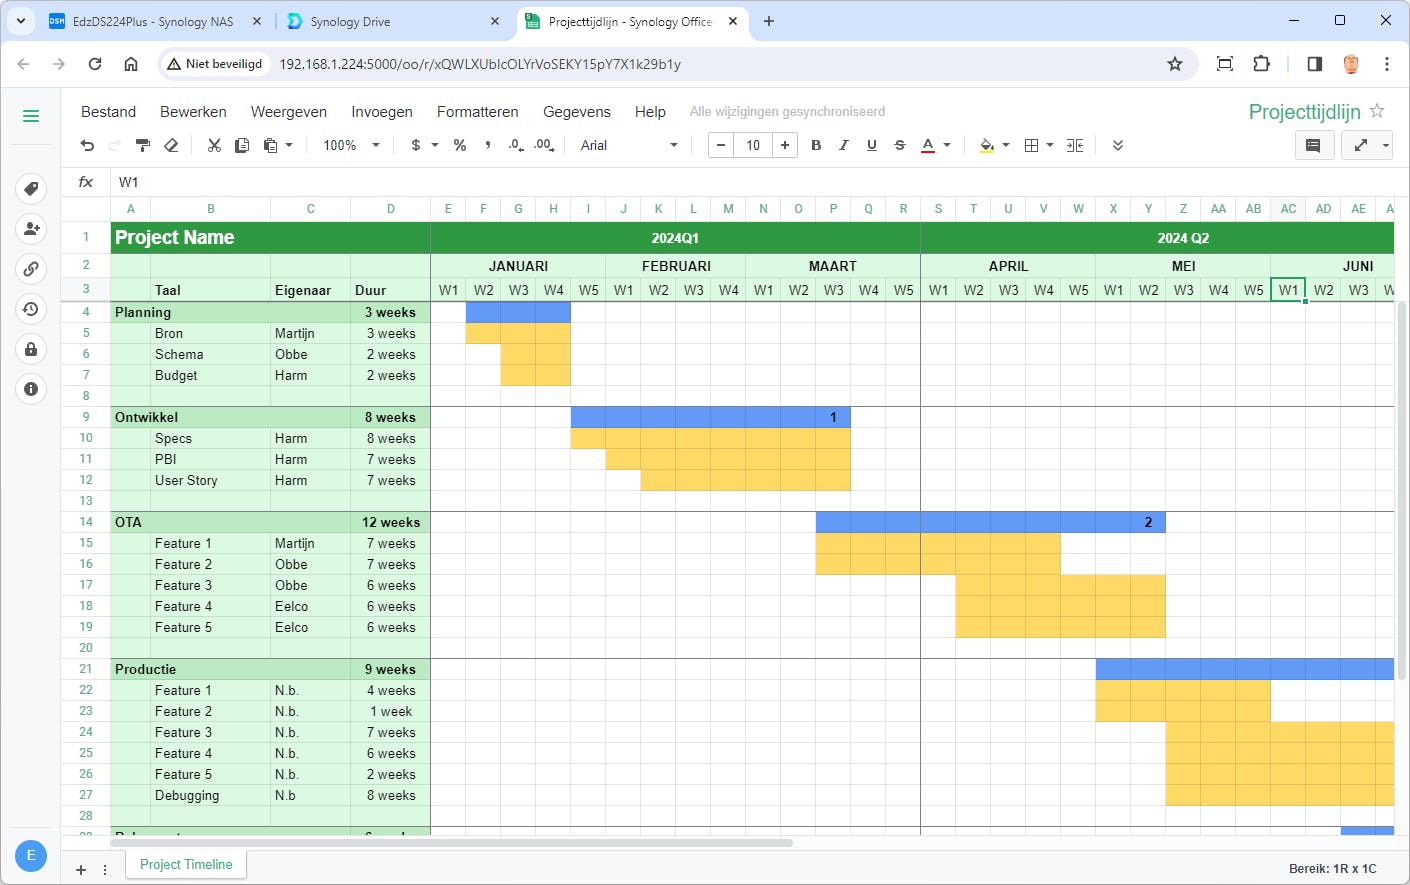Screen dimensions: 1410x885
Task: Click the labels tag icon in sidebar
Action: 31,189
